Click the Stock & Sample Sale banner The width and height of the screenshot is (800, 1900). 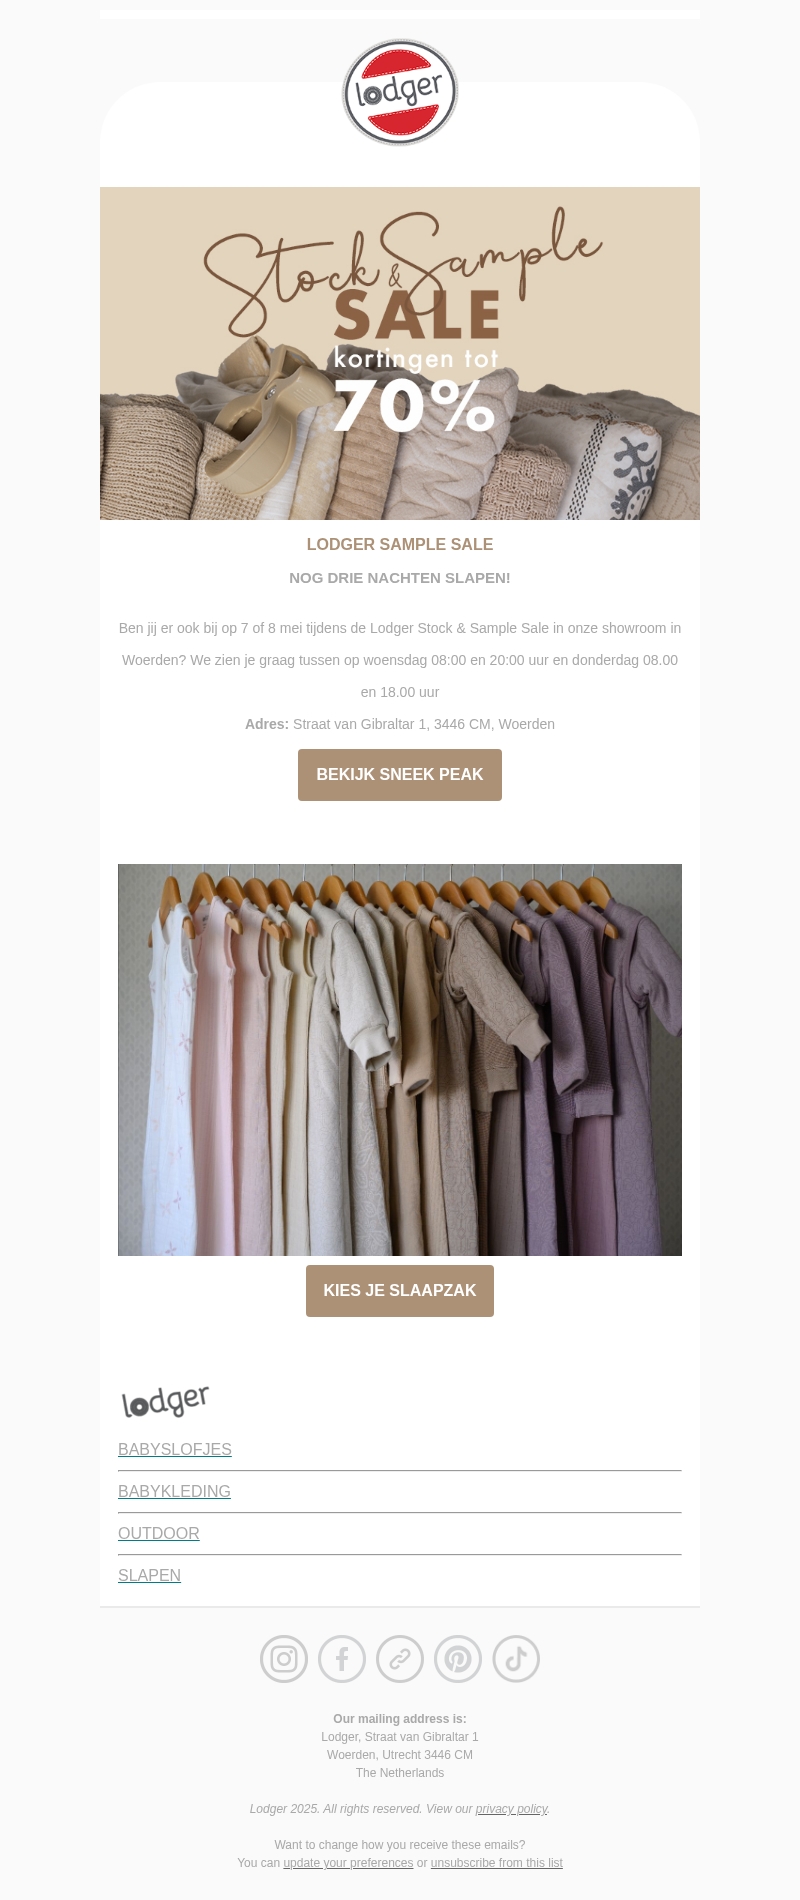400,353
